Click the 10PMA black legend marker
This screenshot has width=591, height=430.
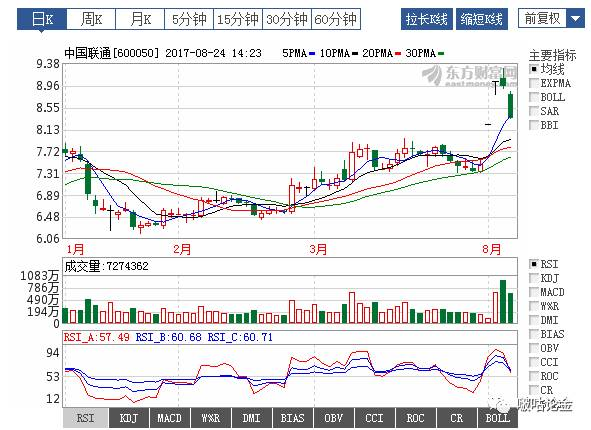(355, 54)
